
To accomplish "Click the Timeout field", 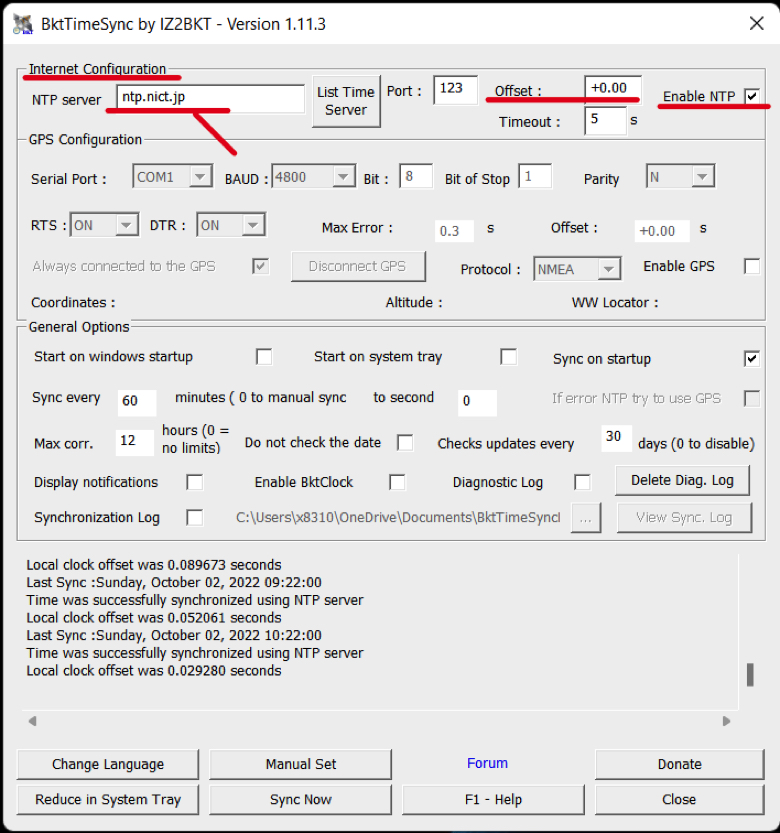I will click(x=605, y=121).
